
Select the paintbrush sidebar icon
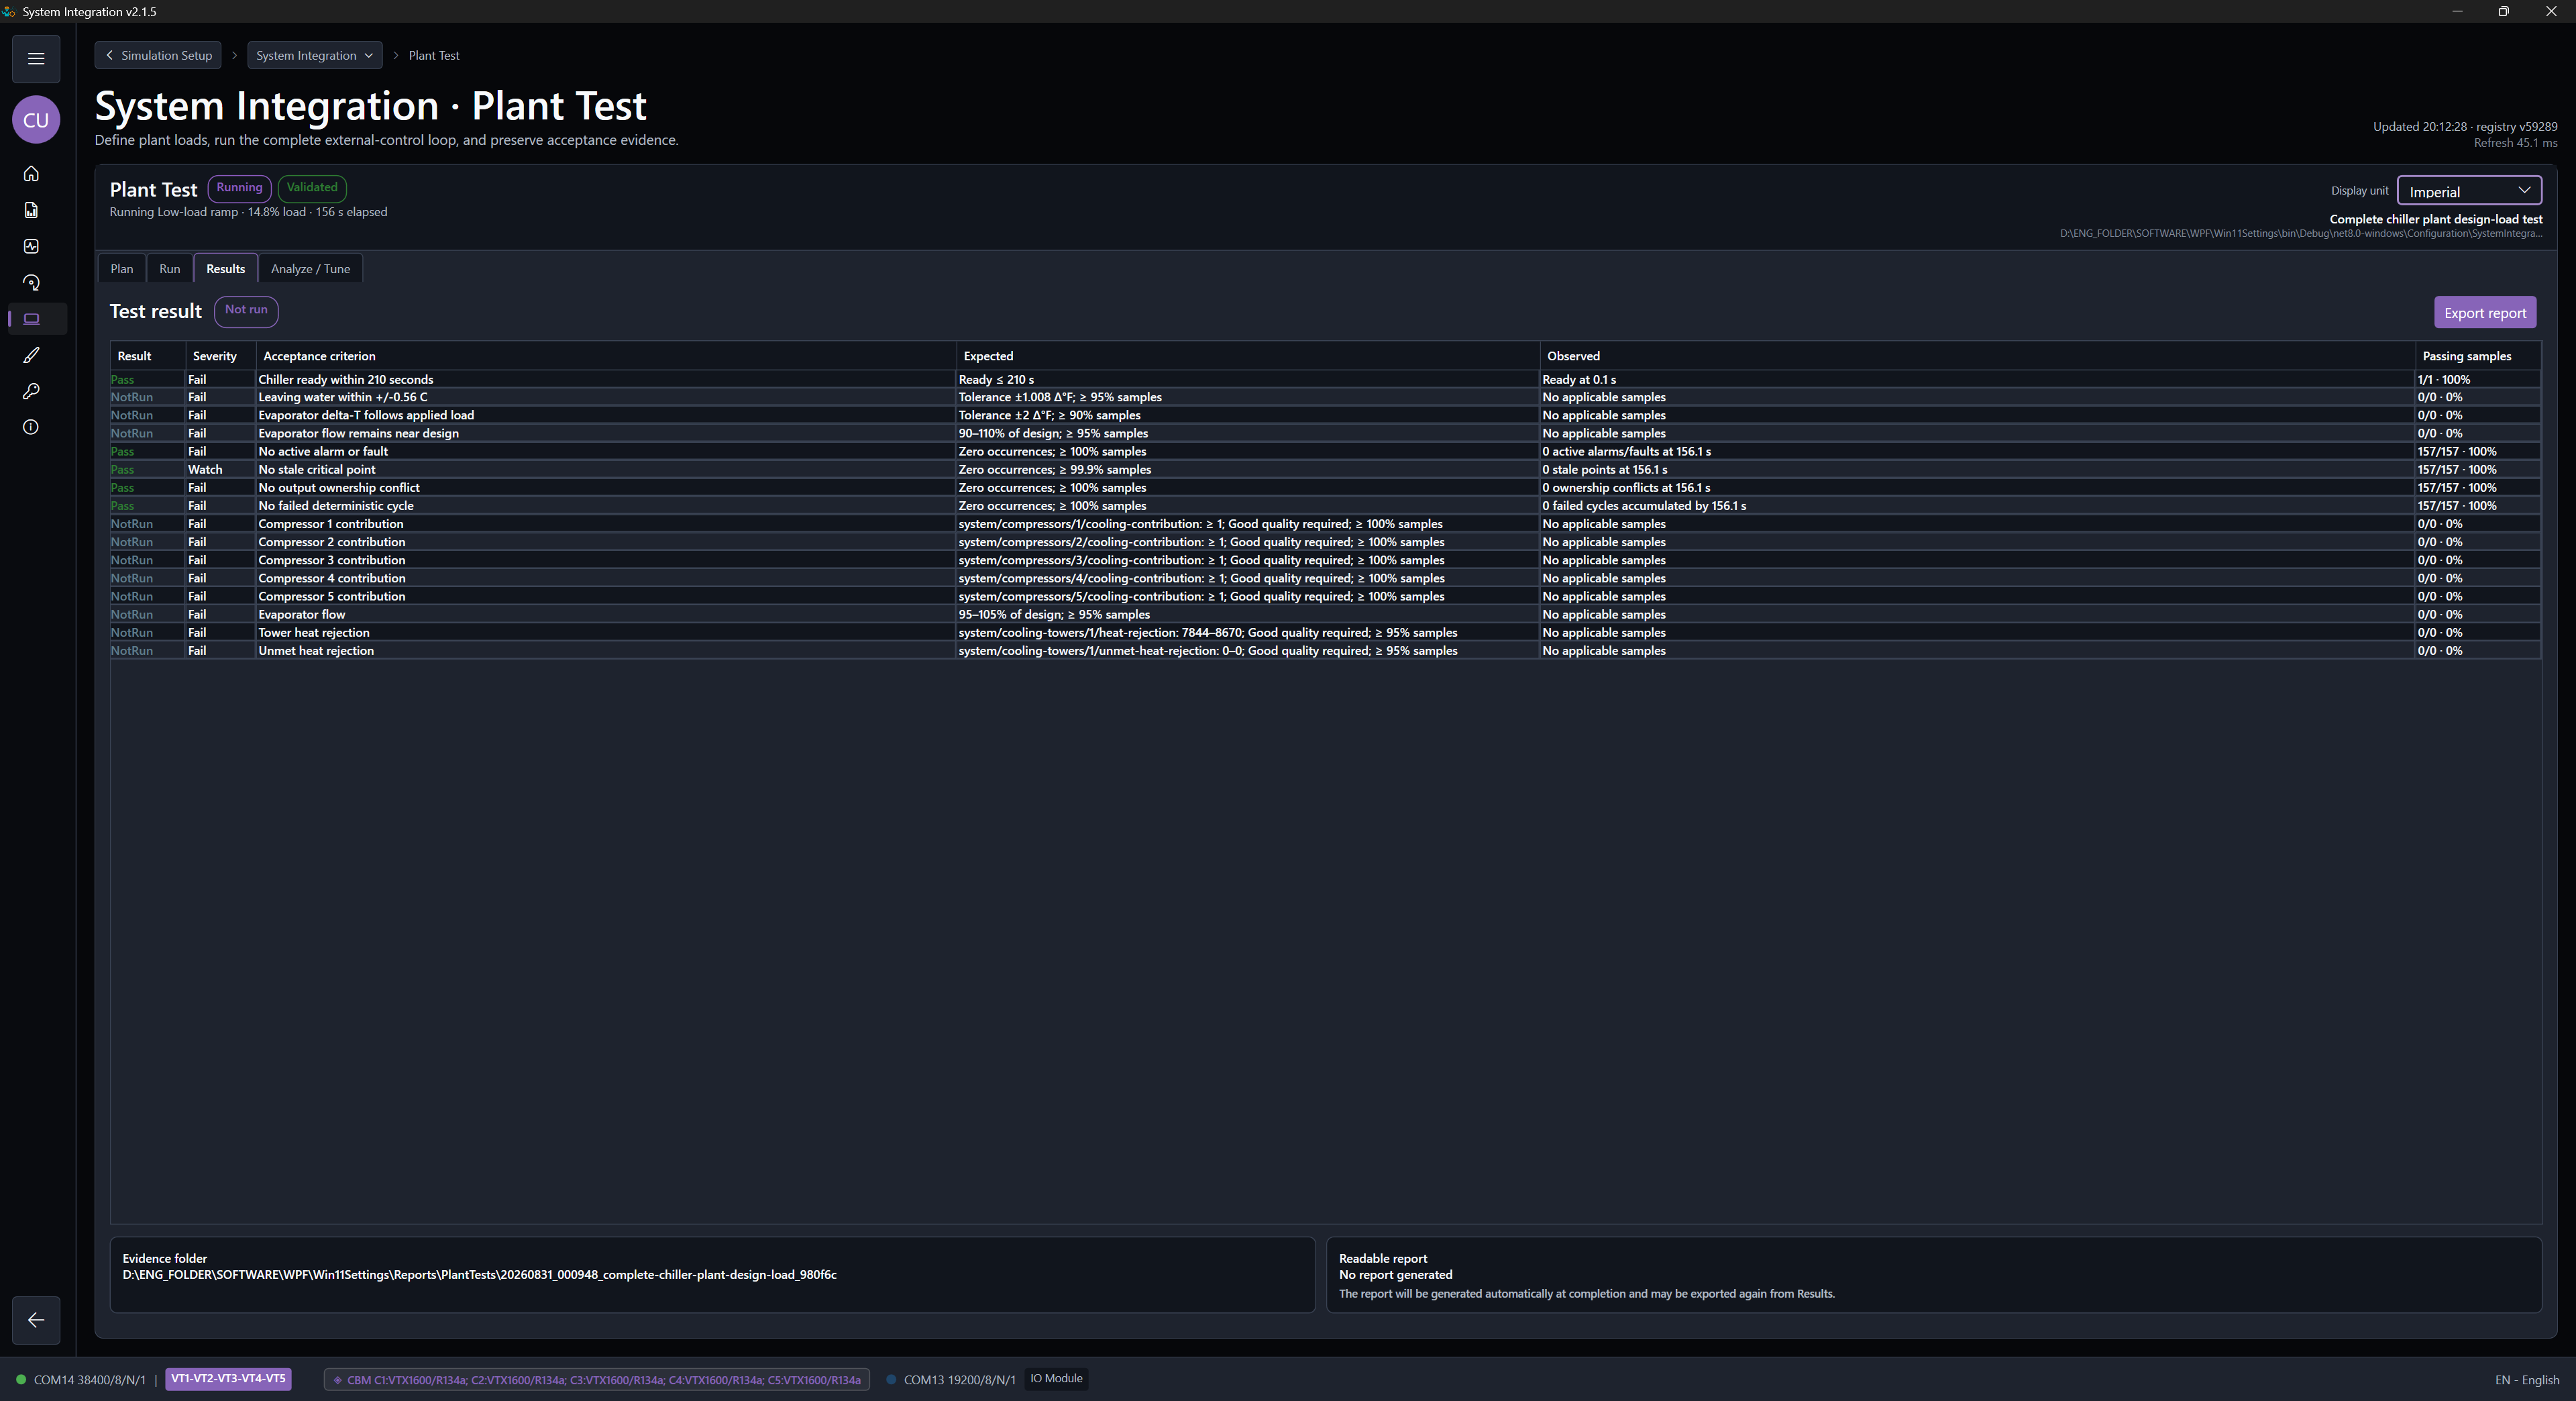point(31,355)
